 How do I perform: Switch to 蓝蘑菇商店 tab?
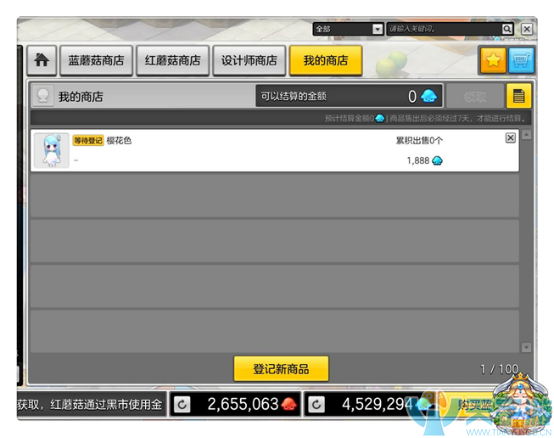96,60
